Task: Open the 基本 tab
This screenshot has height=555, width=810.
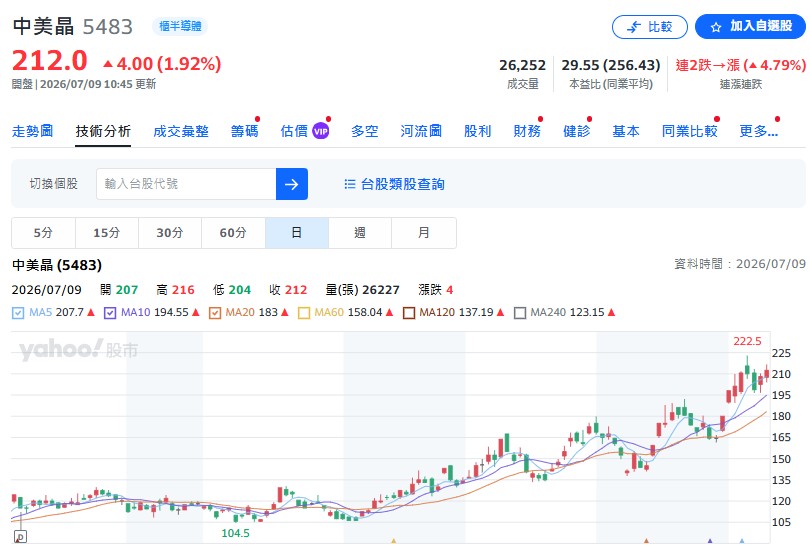Action: pos(626,131)
